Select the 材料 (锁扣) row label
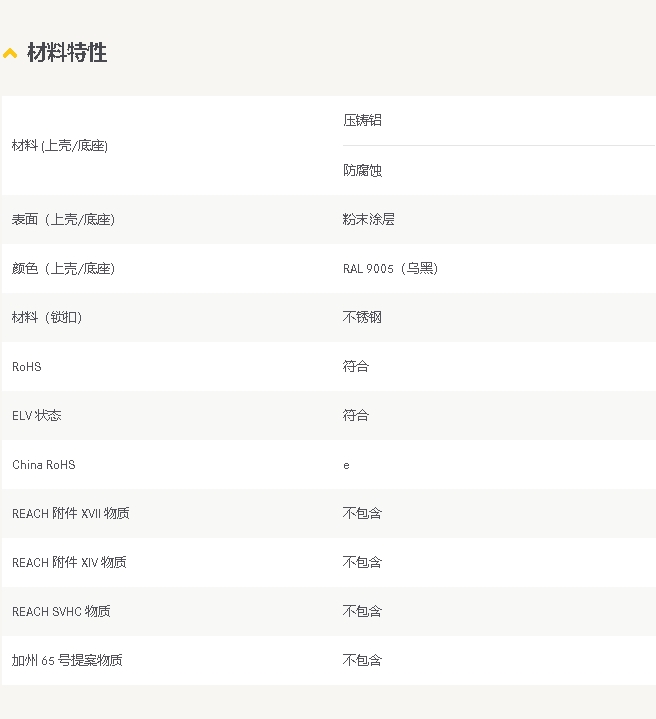 pyautogui.click(x=47, y=317)
